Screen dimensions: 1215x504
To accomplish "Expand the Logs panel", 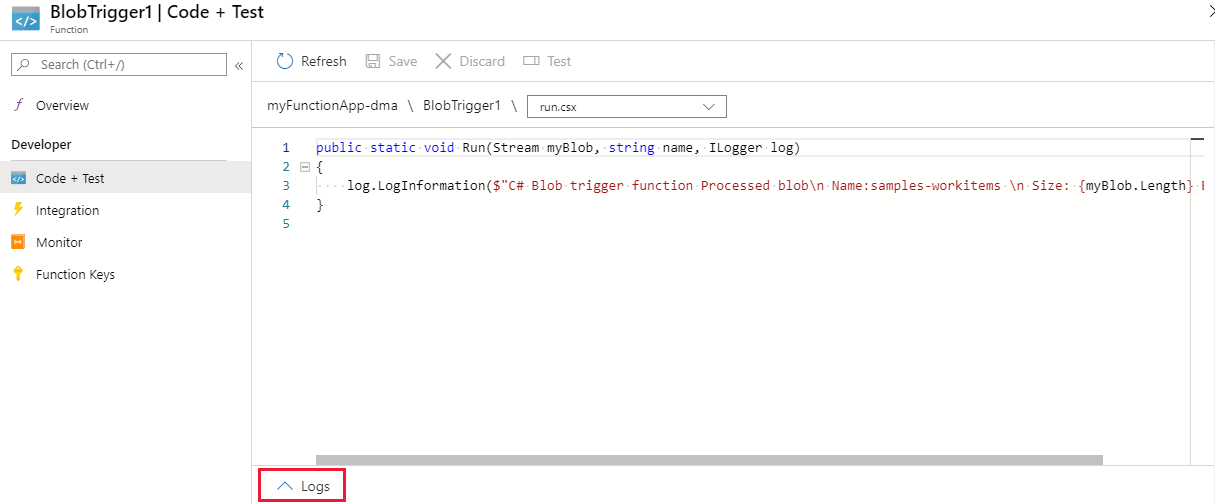I will 303,486.
